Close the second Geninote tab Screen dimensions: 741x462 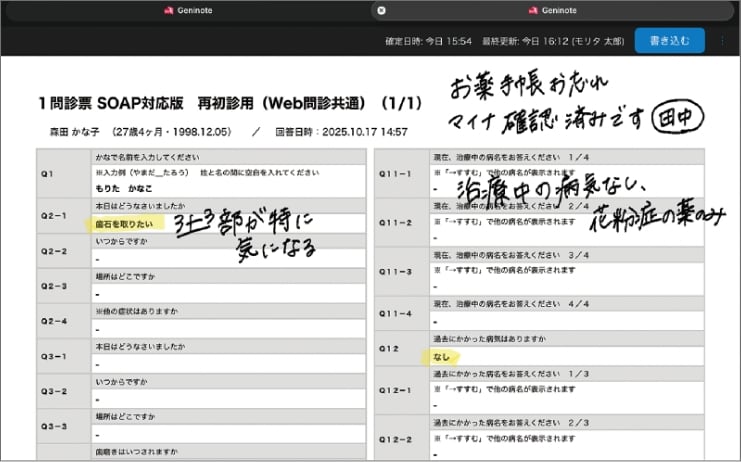381,10
